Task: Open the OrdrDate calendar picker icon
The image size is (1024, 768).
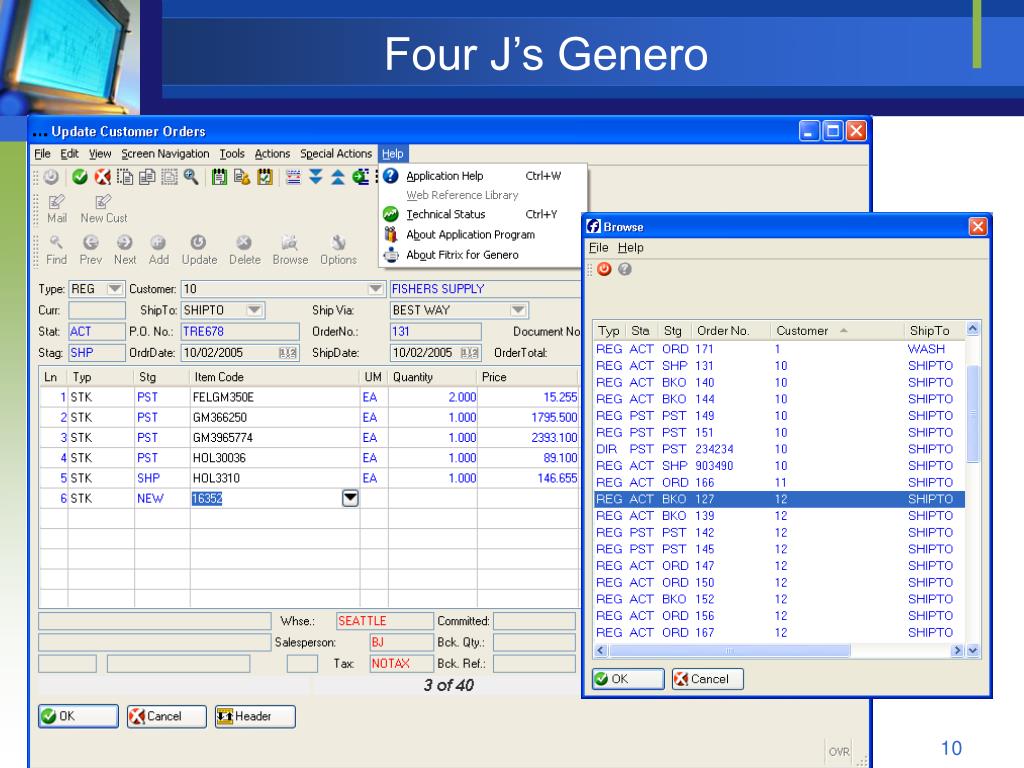Action: click(287, 353)
